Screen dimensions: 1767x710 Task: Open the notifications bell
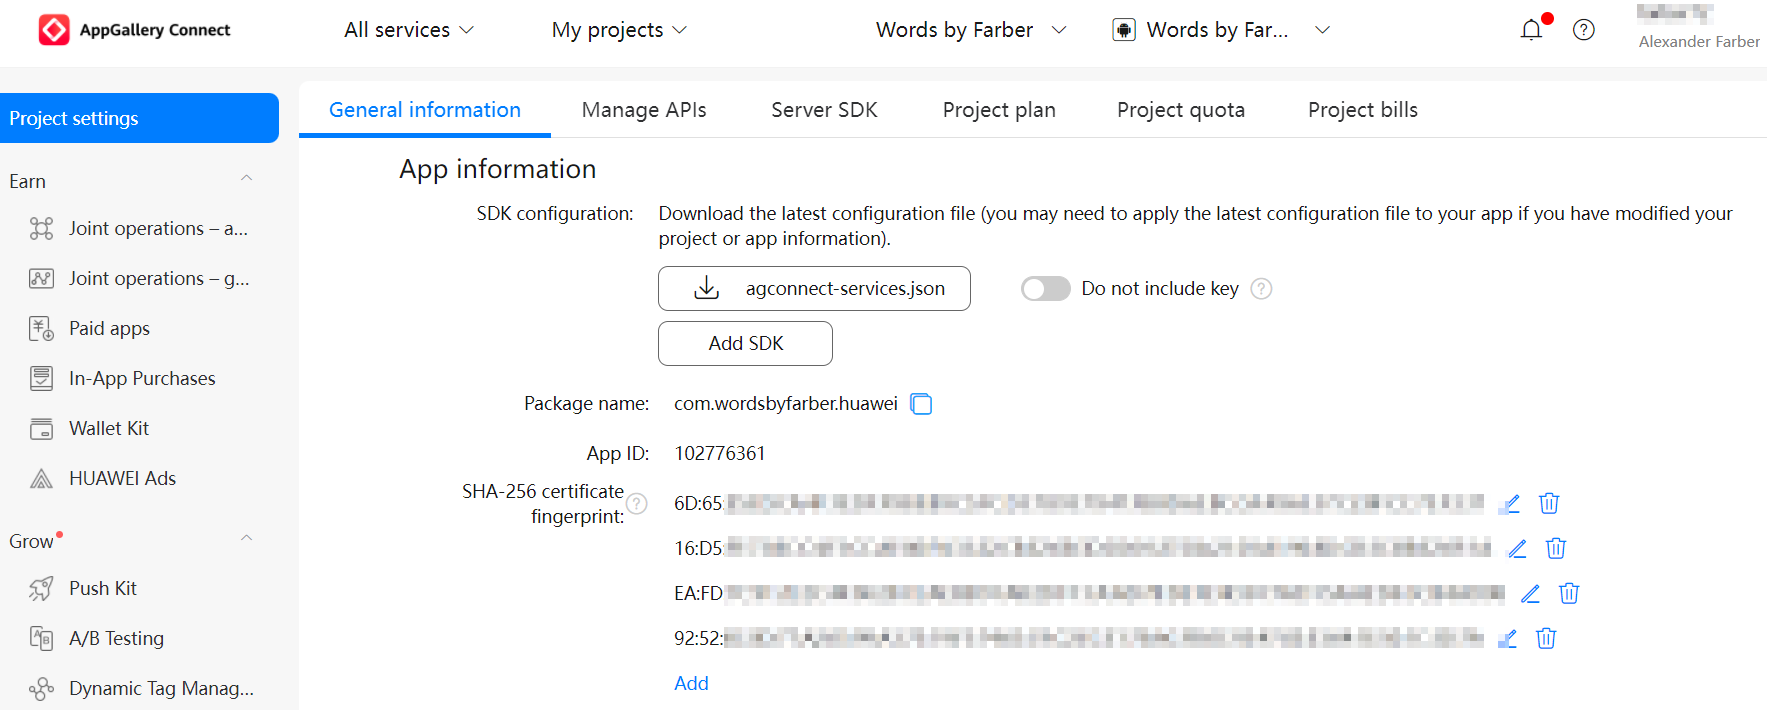[1531, 30]
